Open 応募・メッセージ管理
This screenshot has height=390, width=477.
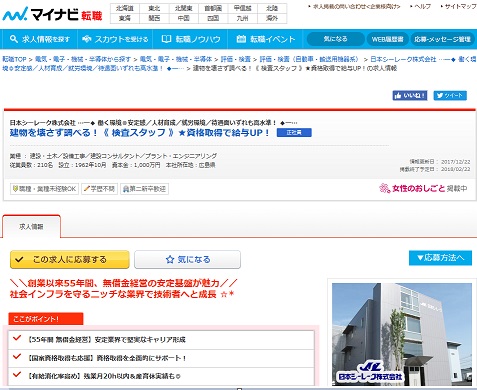[x=442, y=39]
